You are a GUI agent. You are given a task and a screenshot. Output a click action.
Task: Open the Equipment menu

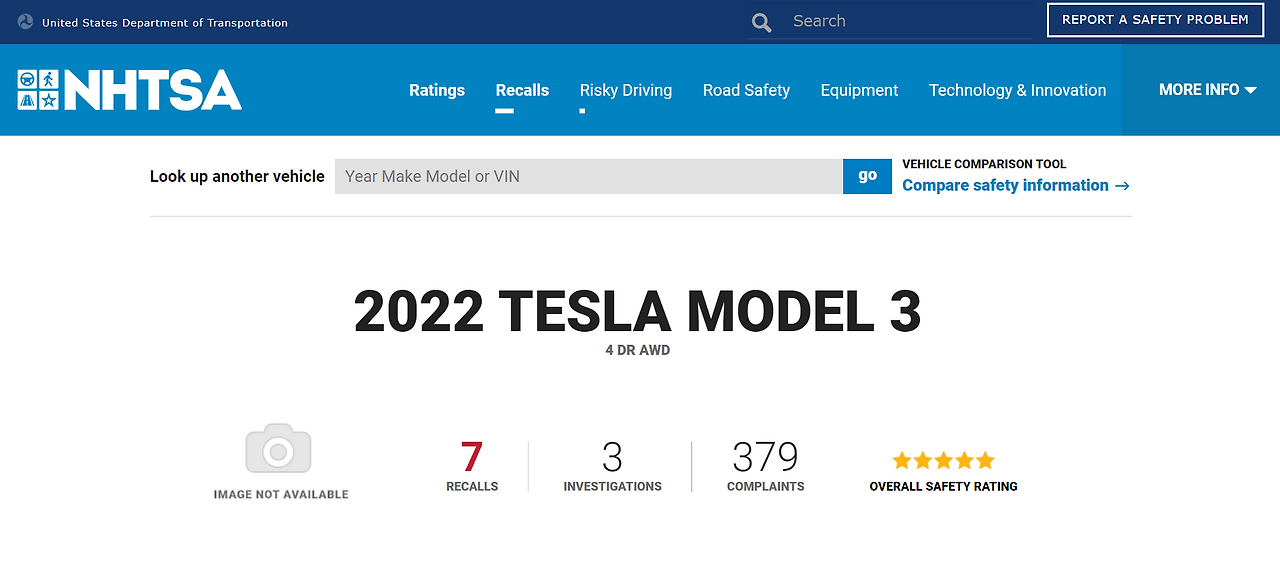[859, 90]
